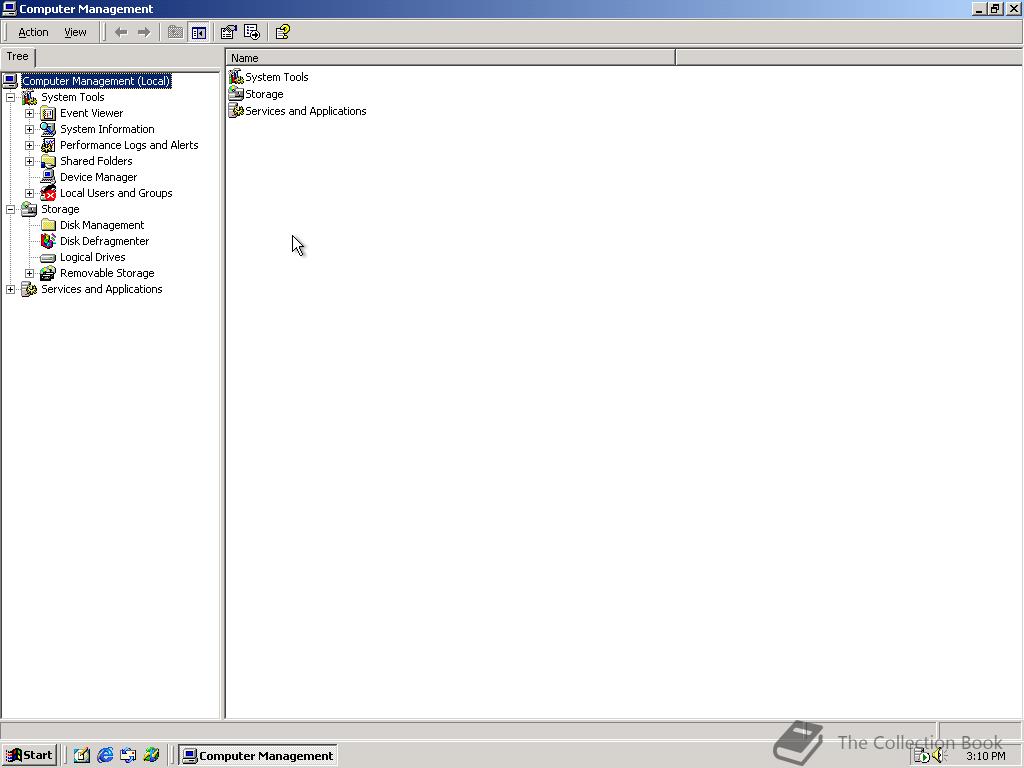Expand Local Users and Groups node
The width and height of the screenshot is (1024, 768).
[x=29, y=193]
